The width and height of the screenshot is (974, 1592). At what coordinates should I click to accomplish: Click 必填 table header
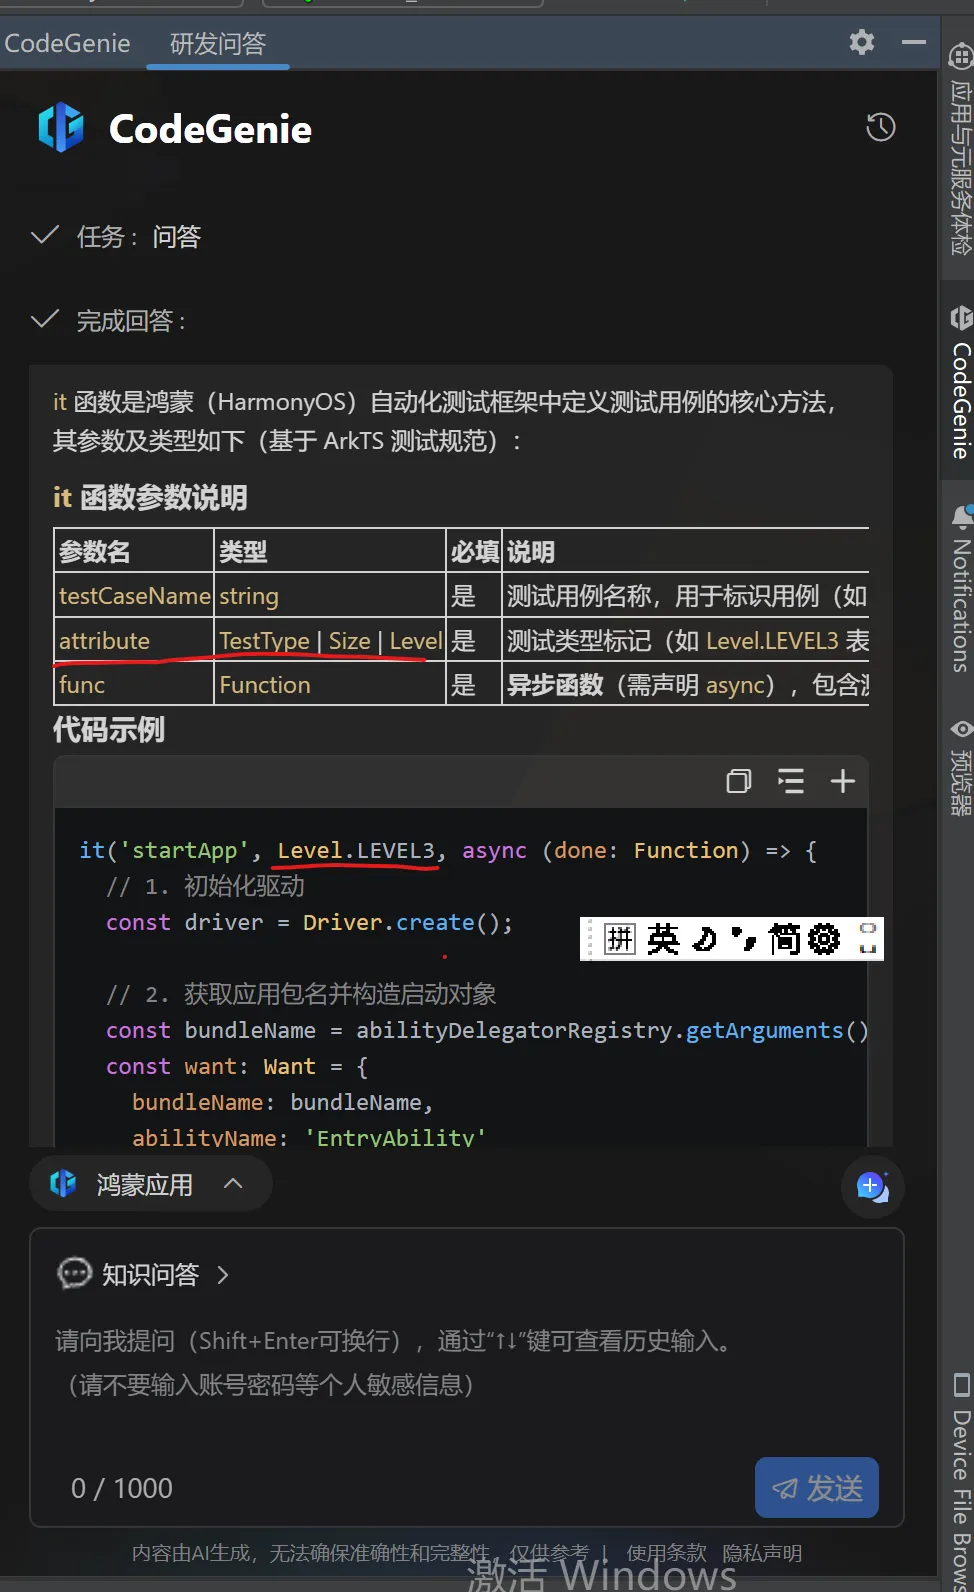(474, 551)
